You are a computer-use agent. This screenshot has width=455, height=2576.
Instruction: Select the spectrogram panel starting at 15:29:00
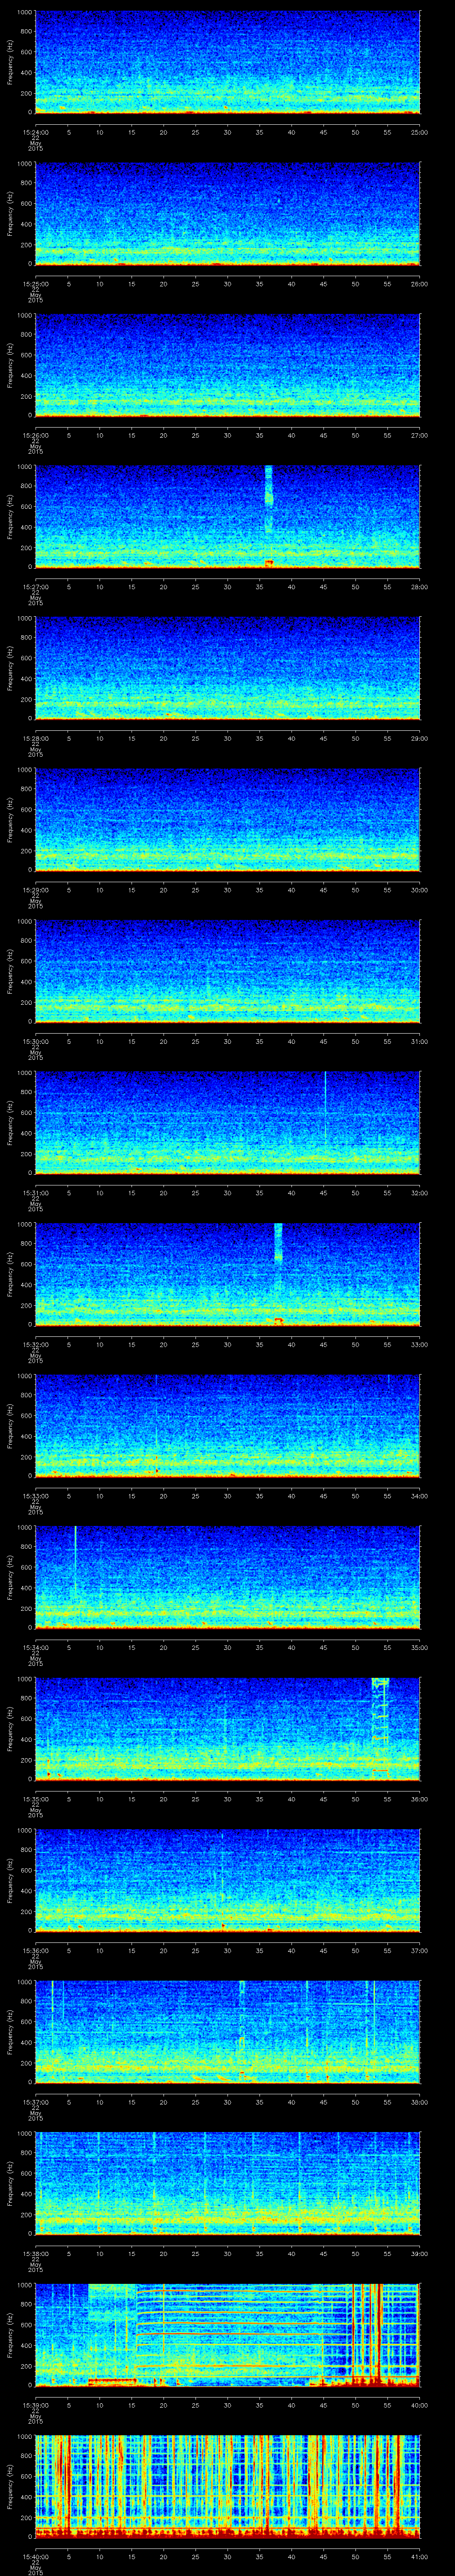click(227, 820)
